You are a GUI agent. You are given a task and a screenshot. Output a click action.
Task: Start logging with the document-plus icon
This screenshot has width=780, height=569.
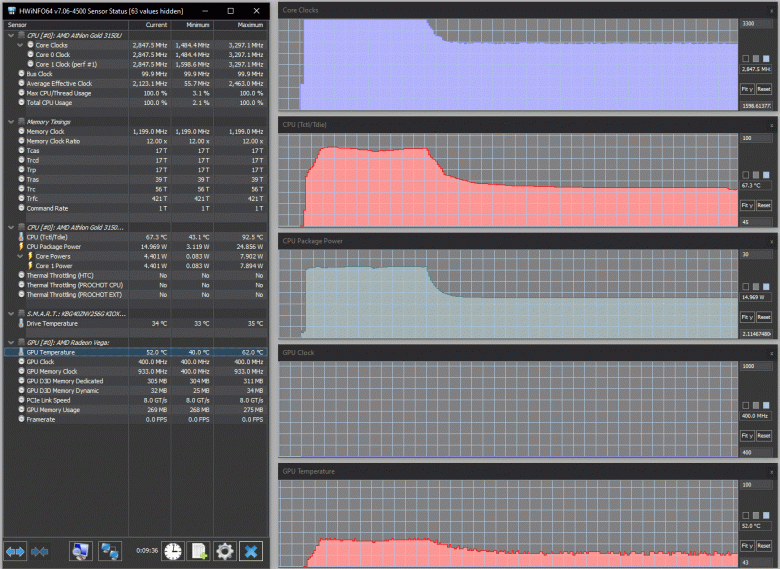[199, 551]
